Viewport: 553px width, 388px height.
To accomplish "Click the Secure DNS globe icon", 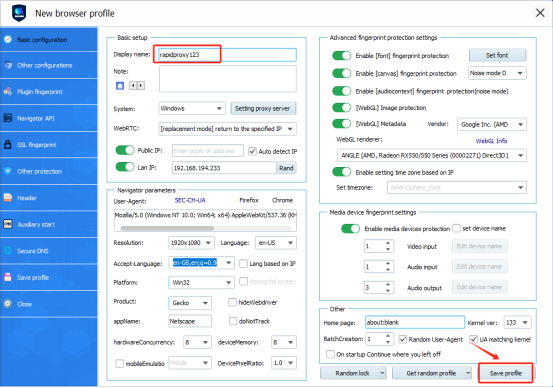I will [8, 251].
